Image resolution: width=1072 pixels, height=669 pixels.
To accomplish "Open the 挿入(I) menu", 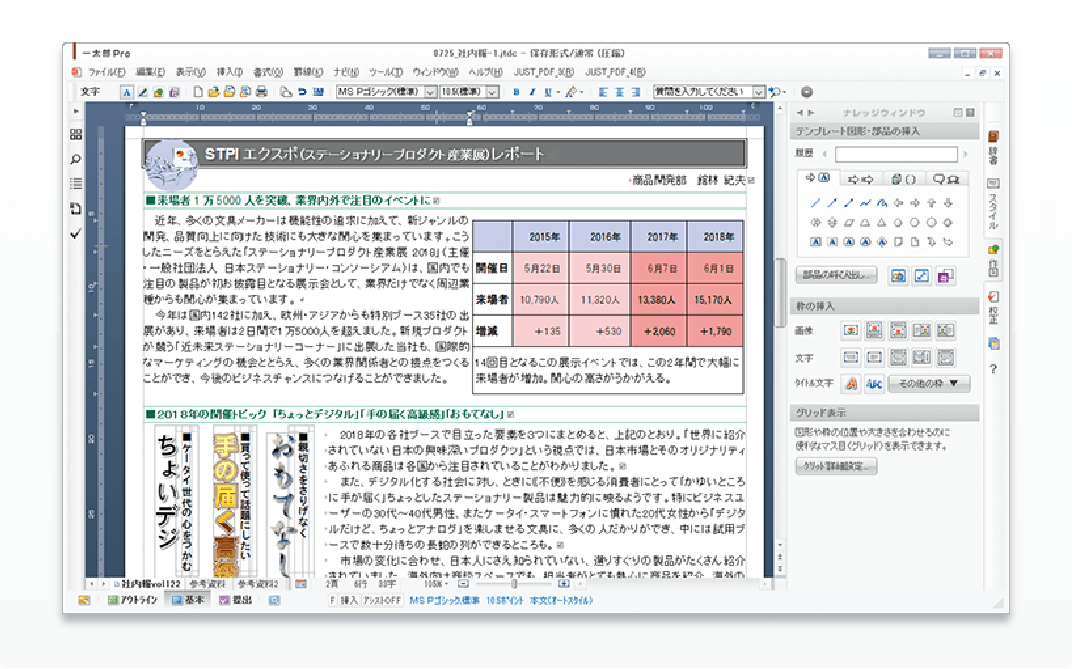I will pos(229,72).
